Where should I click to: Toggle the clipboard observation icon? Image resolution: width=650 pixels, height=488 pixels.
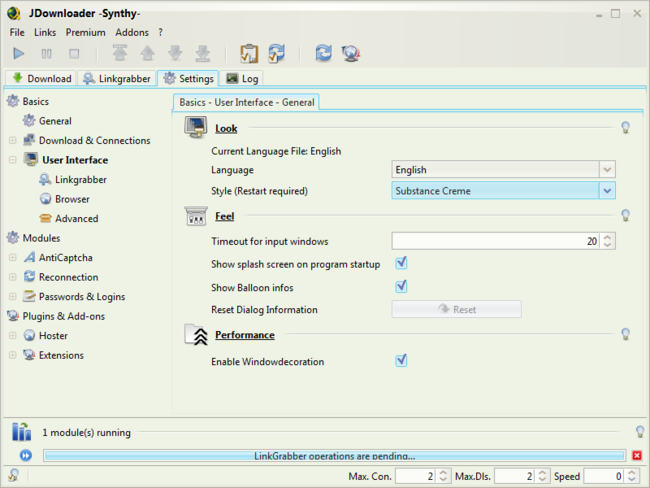click(x=249, y=53)
